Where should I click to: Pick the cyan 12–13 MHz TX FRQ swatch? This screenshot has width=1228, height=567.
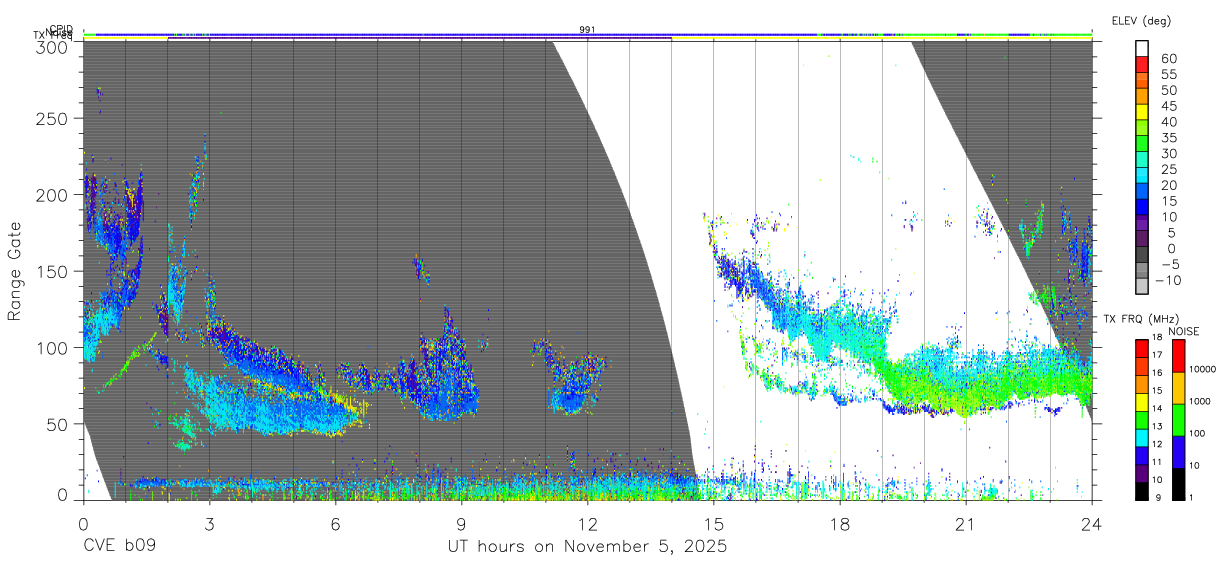(x=1142, y=437)
